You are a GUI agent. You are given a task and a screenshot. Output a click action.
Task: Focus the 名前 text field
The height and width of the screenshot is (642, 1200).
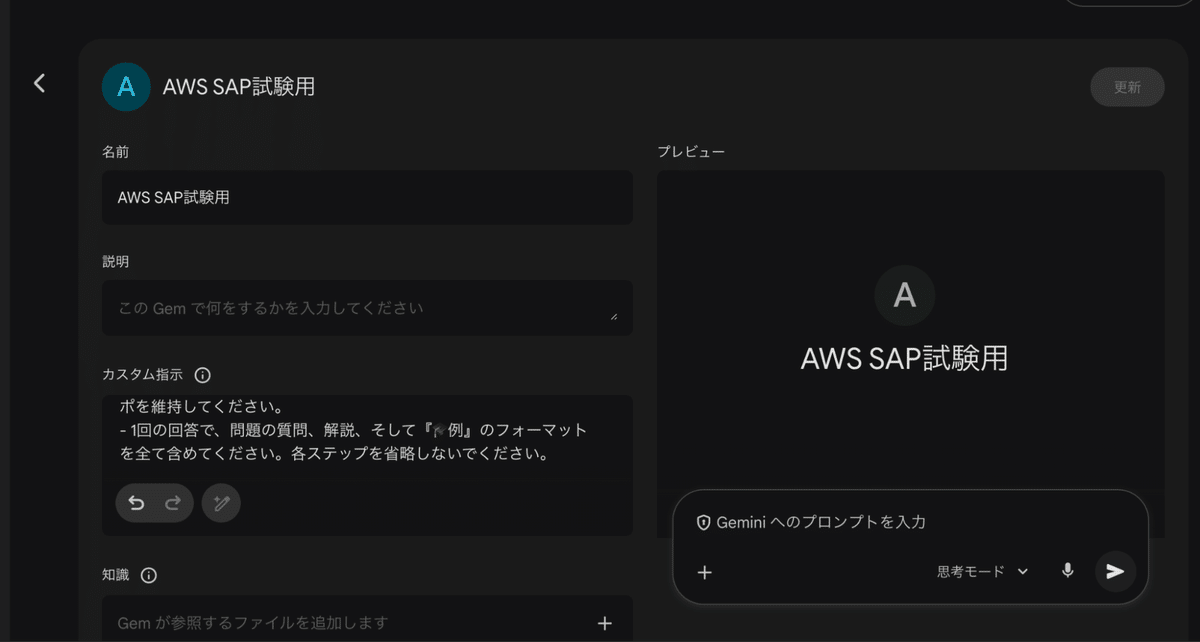367,197
